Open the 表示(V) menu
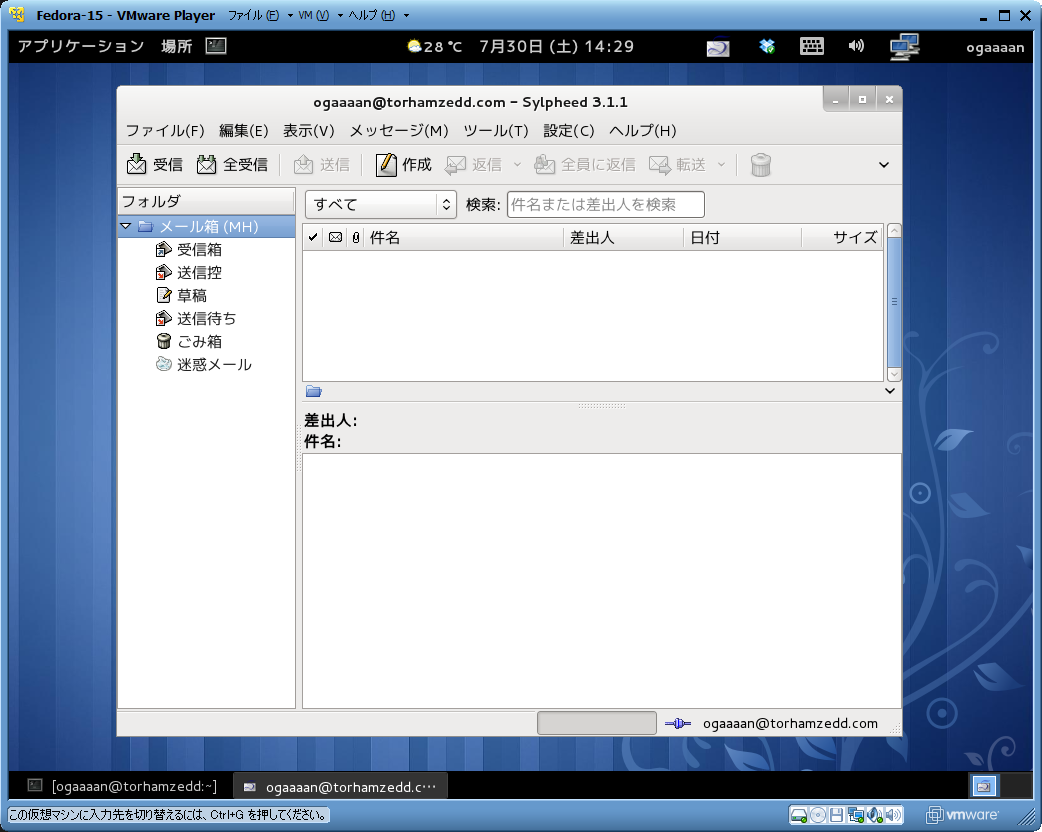The height and width of the screenshot is (832, 1042). point(309,131)
